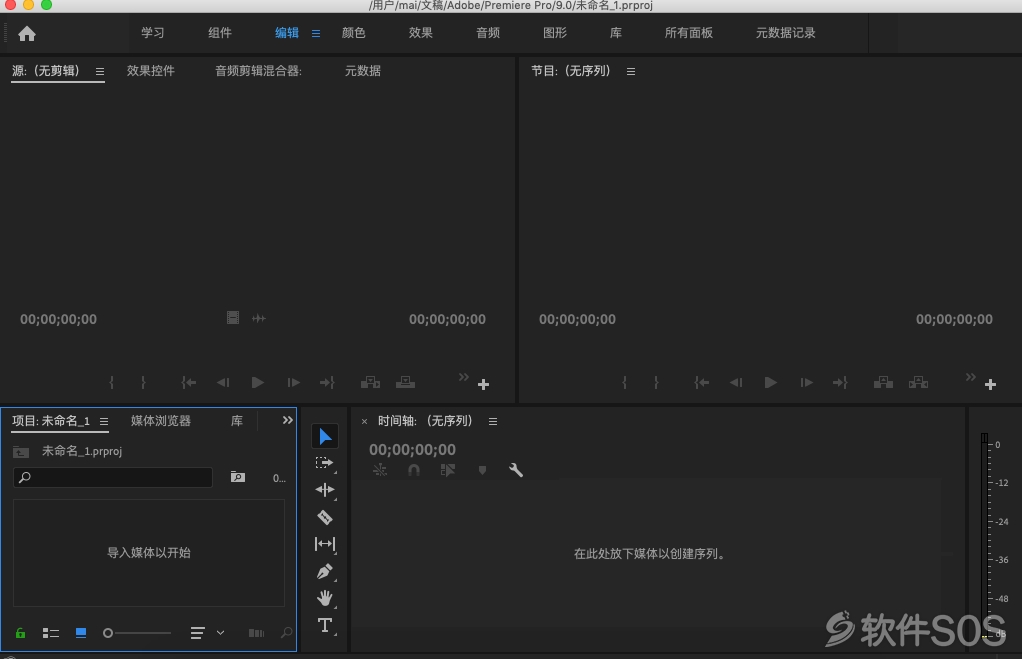The image size is (1022, 659).
Task: Toggle nest-or-individual-clips insert mode
Action: (379, 470)
